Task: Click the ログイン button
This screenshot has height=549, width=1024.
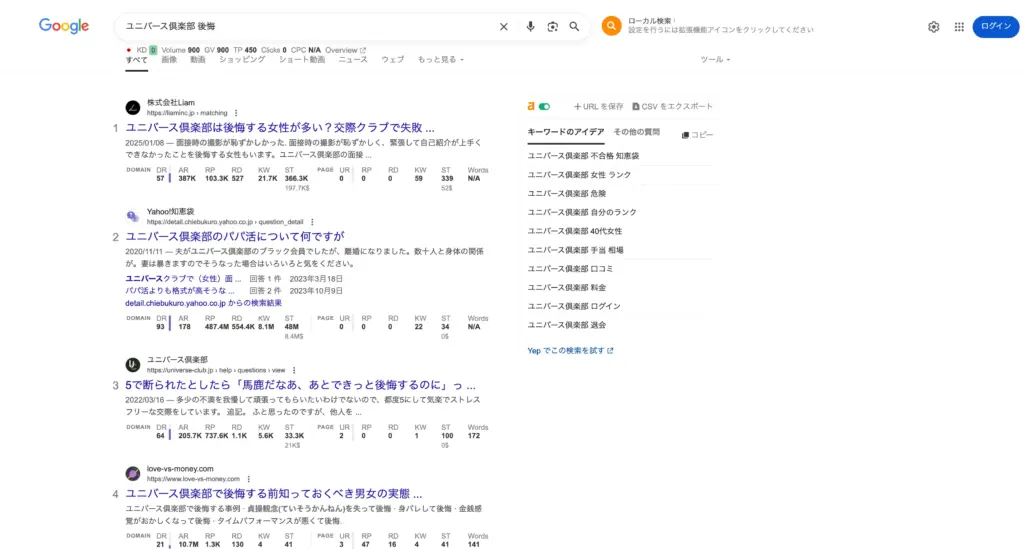Action: click(995, 26)
